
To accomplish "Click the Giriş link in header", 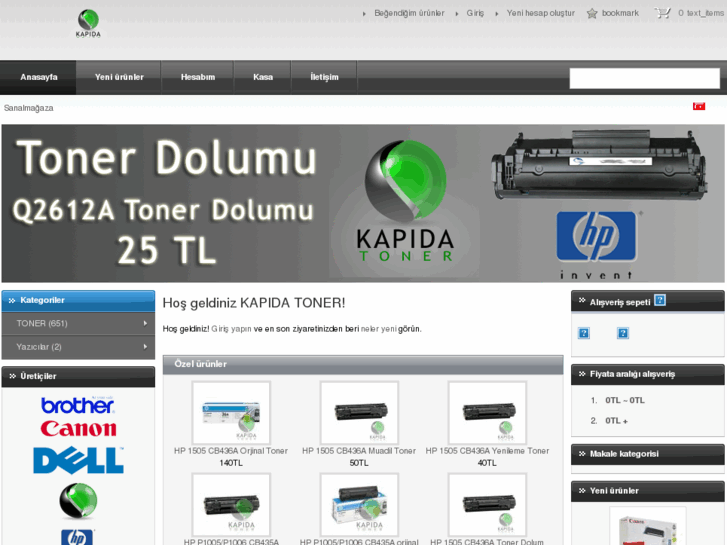I will (475, 13).
